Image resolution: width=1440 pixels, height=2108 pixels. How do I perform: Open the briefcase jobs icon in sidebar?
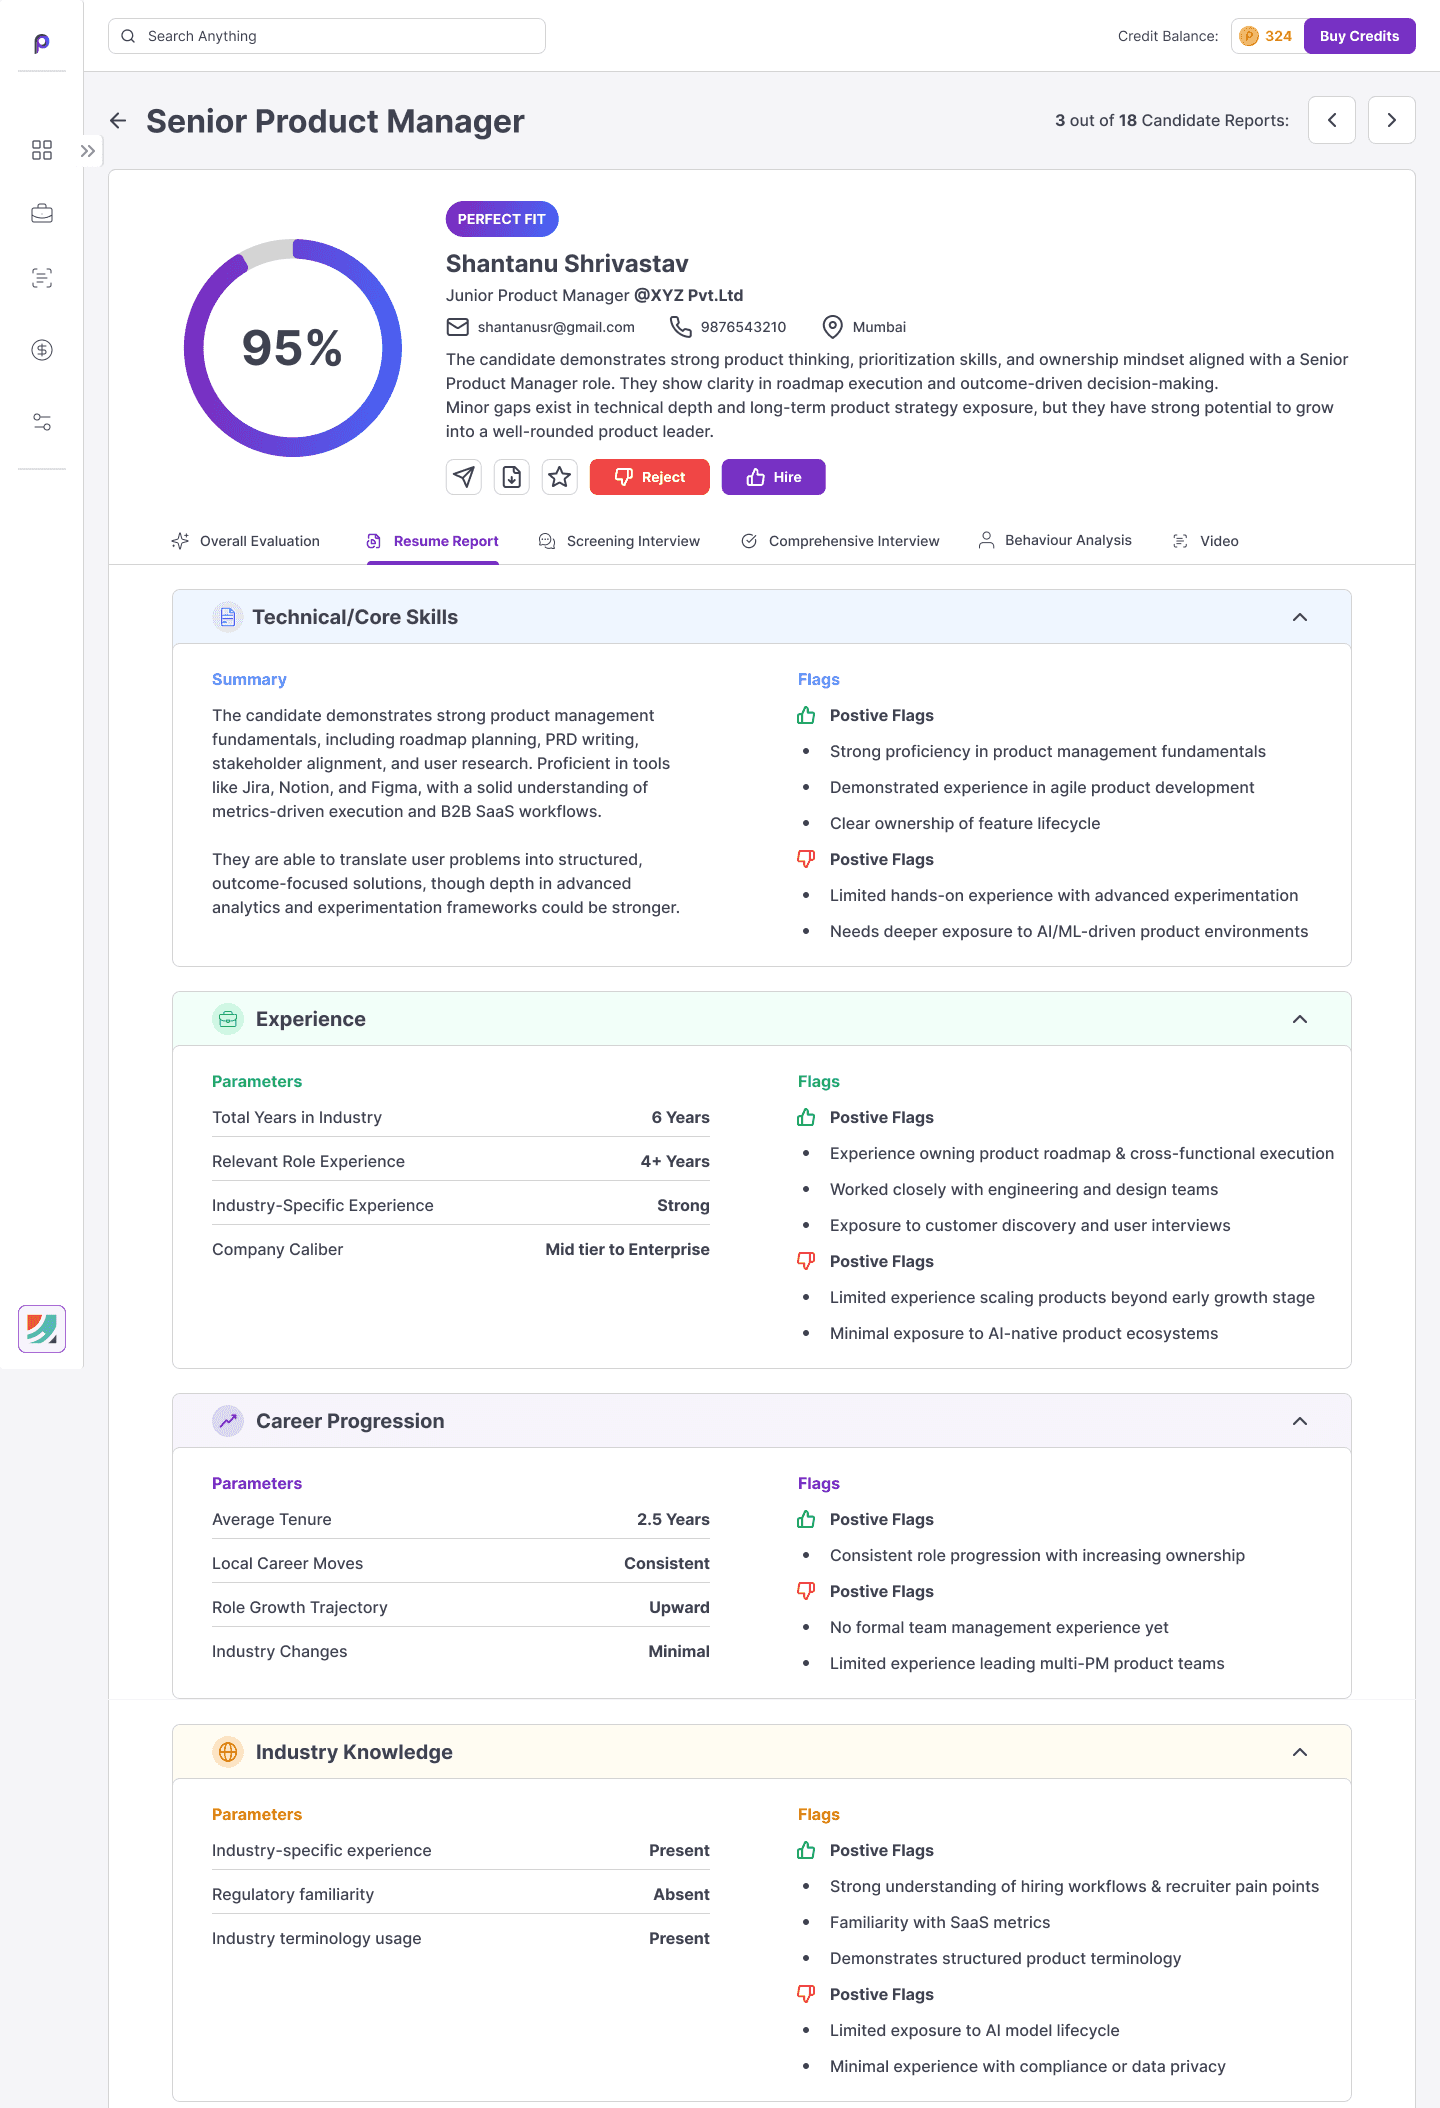tap(42, 213)
